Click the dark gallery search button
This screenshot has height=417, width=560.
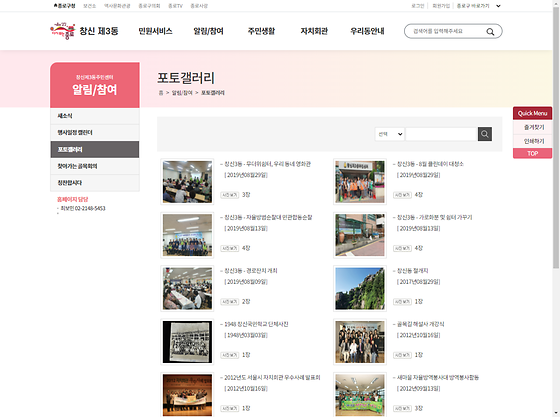pos(485,134)
